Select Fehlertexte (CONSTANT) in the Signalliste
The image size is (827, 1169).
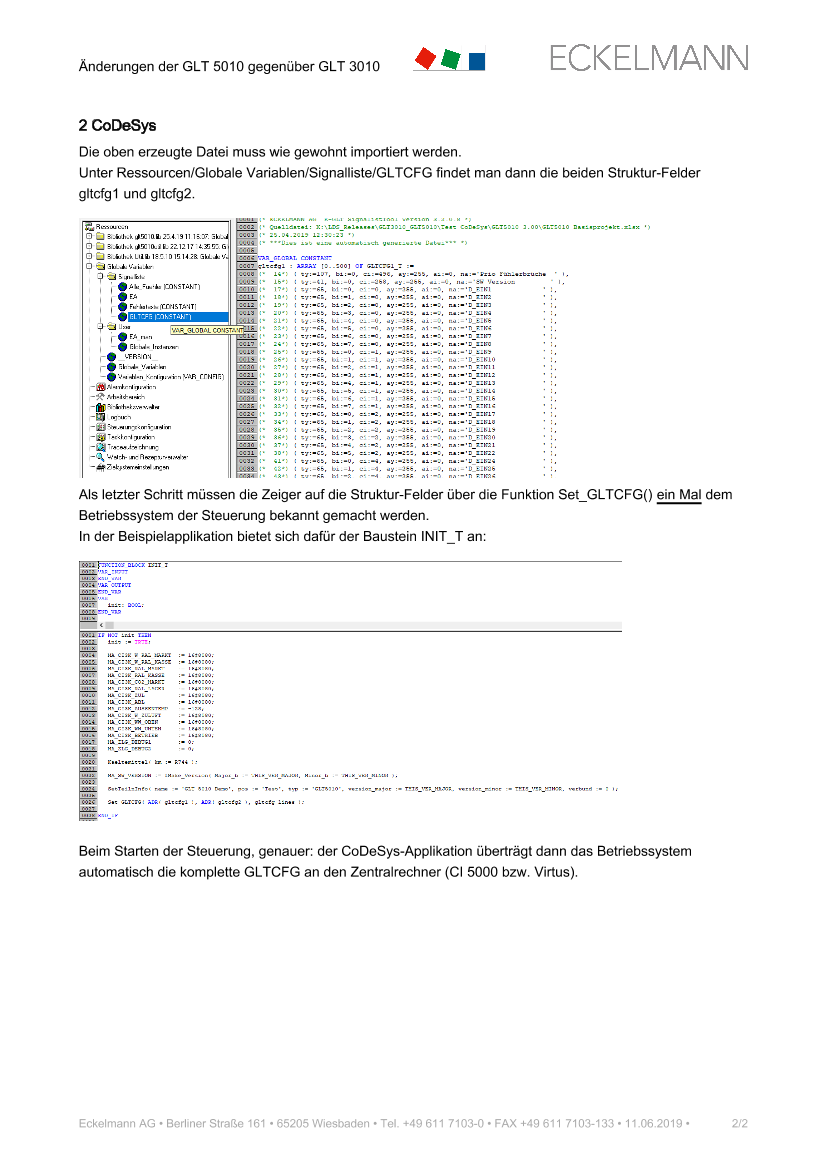tap(163, 306)
